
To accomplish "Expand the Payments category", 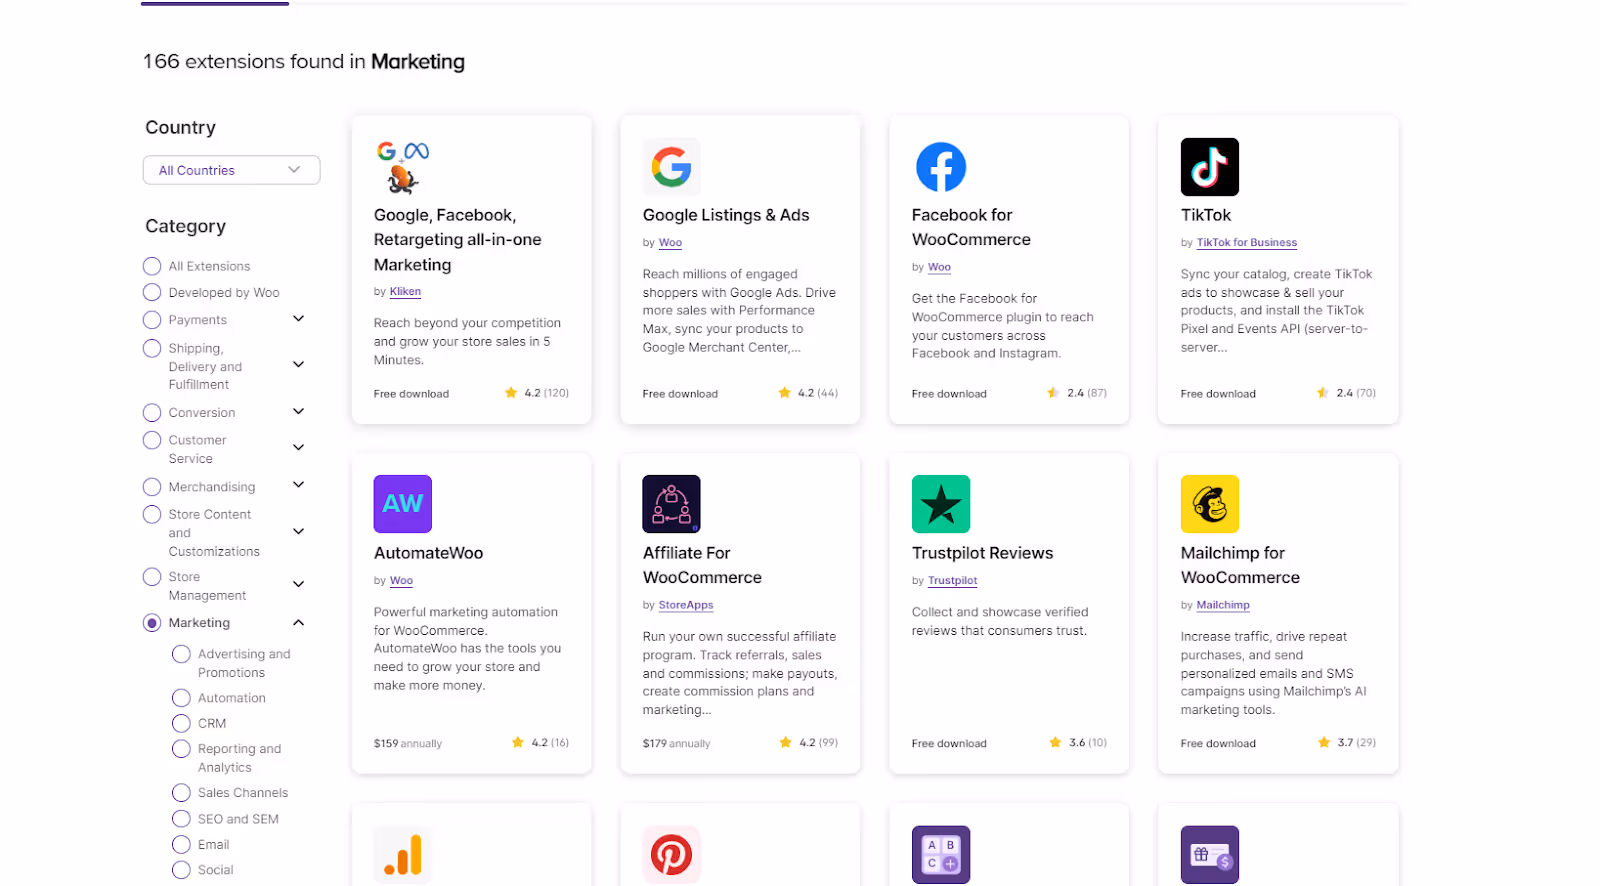I will coord(298,318).
